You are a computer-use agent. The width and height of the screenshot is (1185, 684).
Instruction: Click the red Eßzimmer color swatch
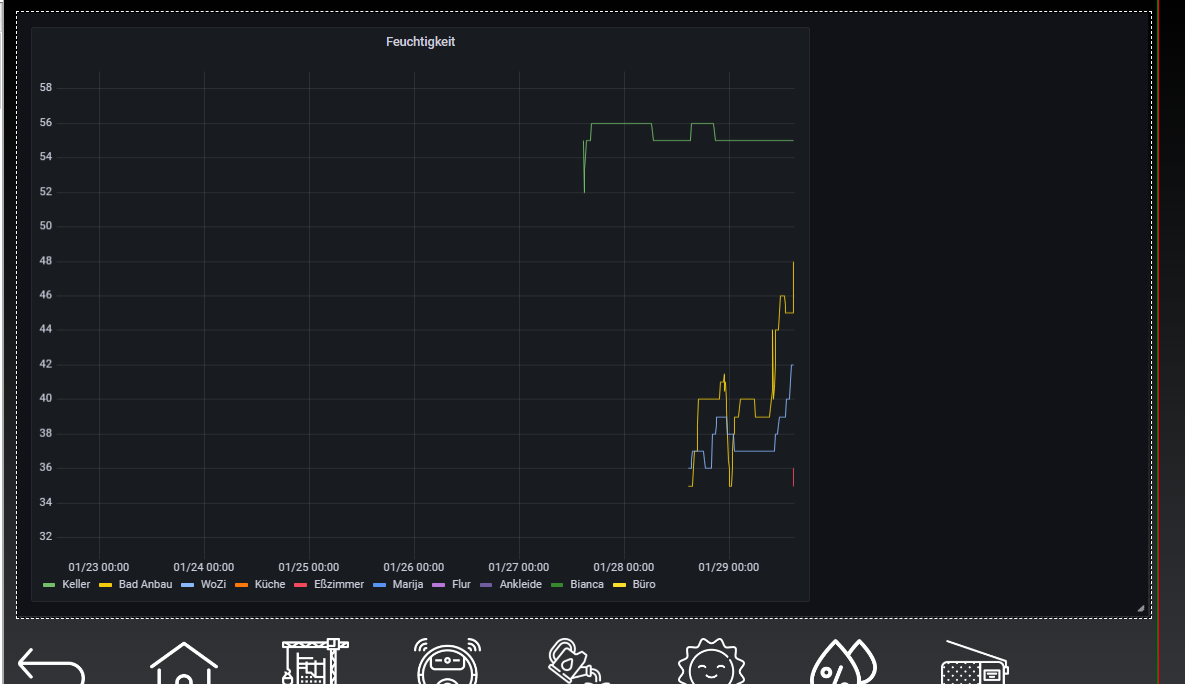[x=301, y=586]
